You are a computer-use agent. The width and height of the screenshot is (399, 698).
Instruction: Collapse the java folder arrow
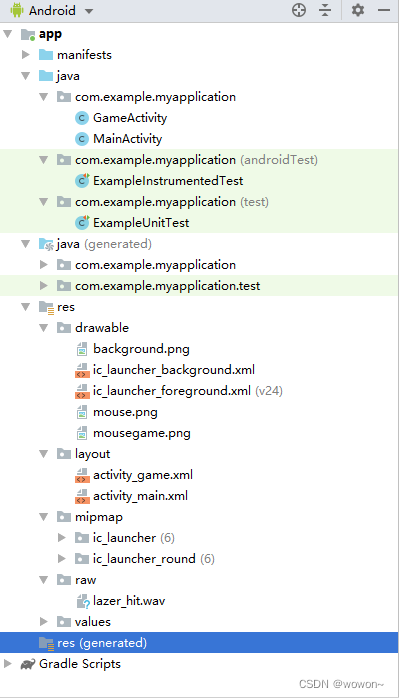25,76
